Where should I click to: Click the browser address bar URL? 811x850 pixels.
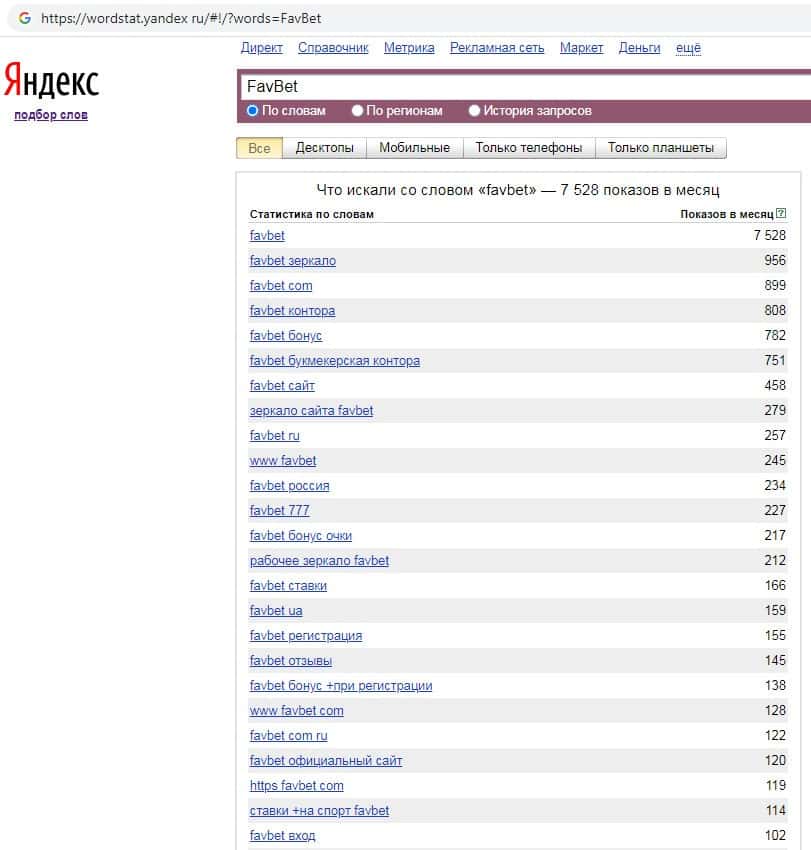click(181, 18)
